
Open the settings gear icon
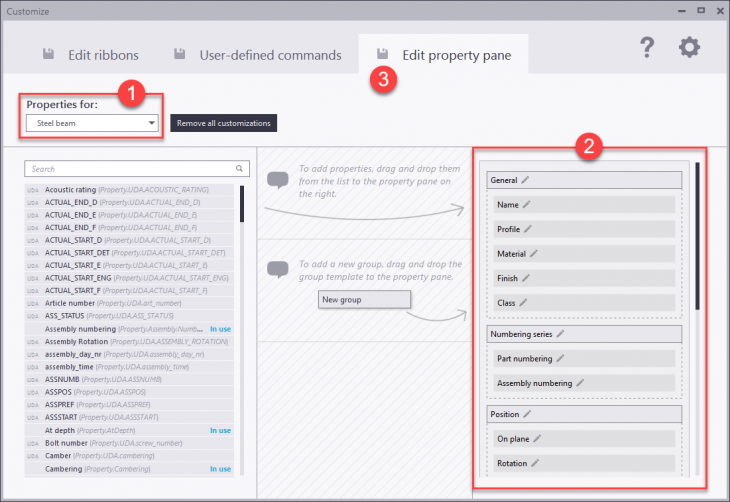689,47
